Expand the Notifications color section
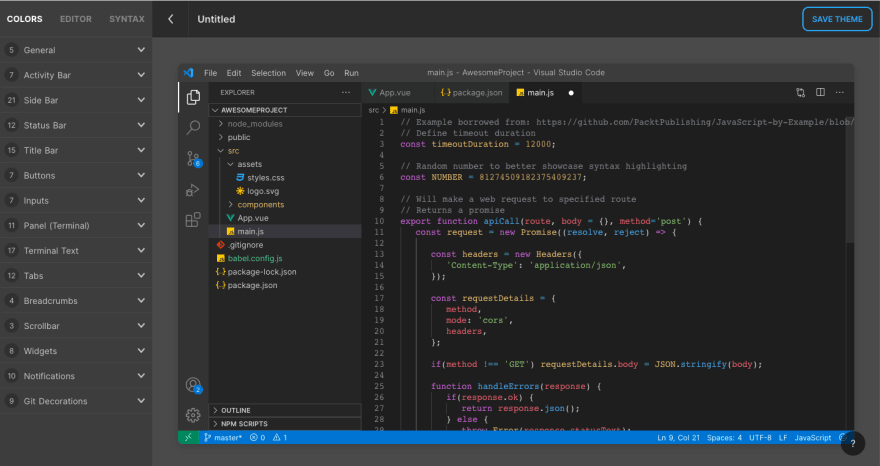Screen dimensions: 880x466 pyautogui.click(x=76, y=376)
